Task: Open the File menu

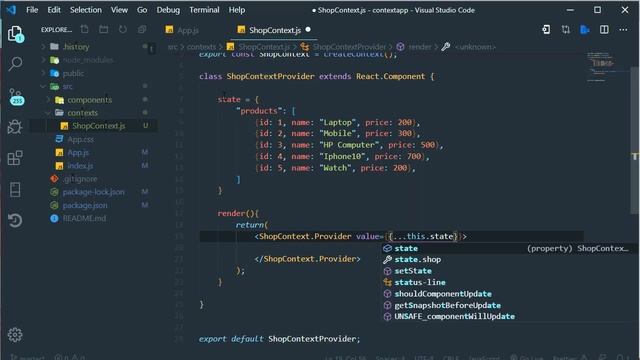Action: (32, 10)
